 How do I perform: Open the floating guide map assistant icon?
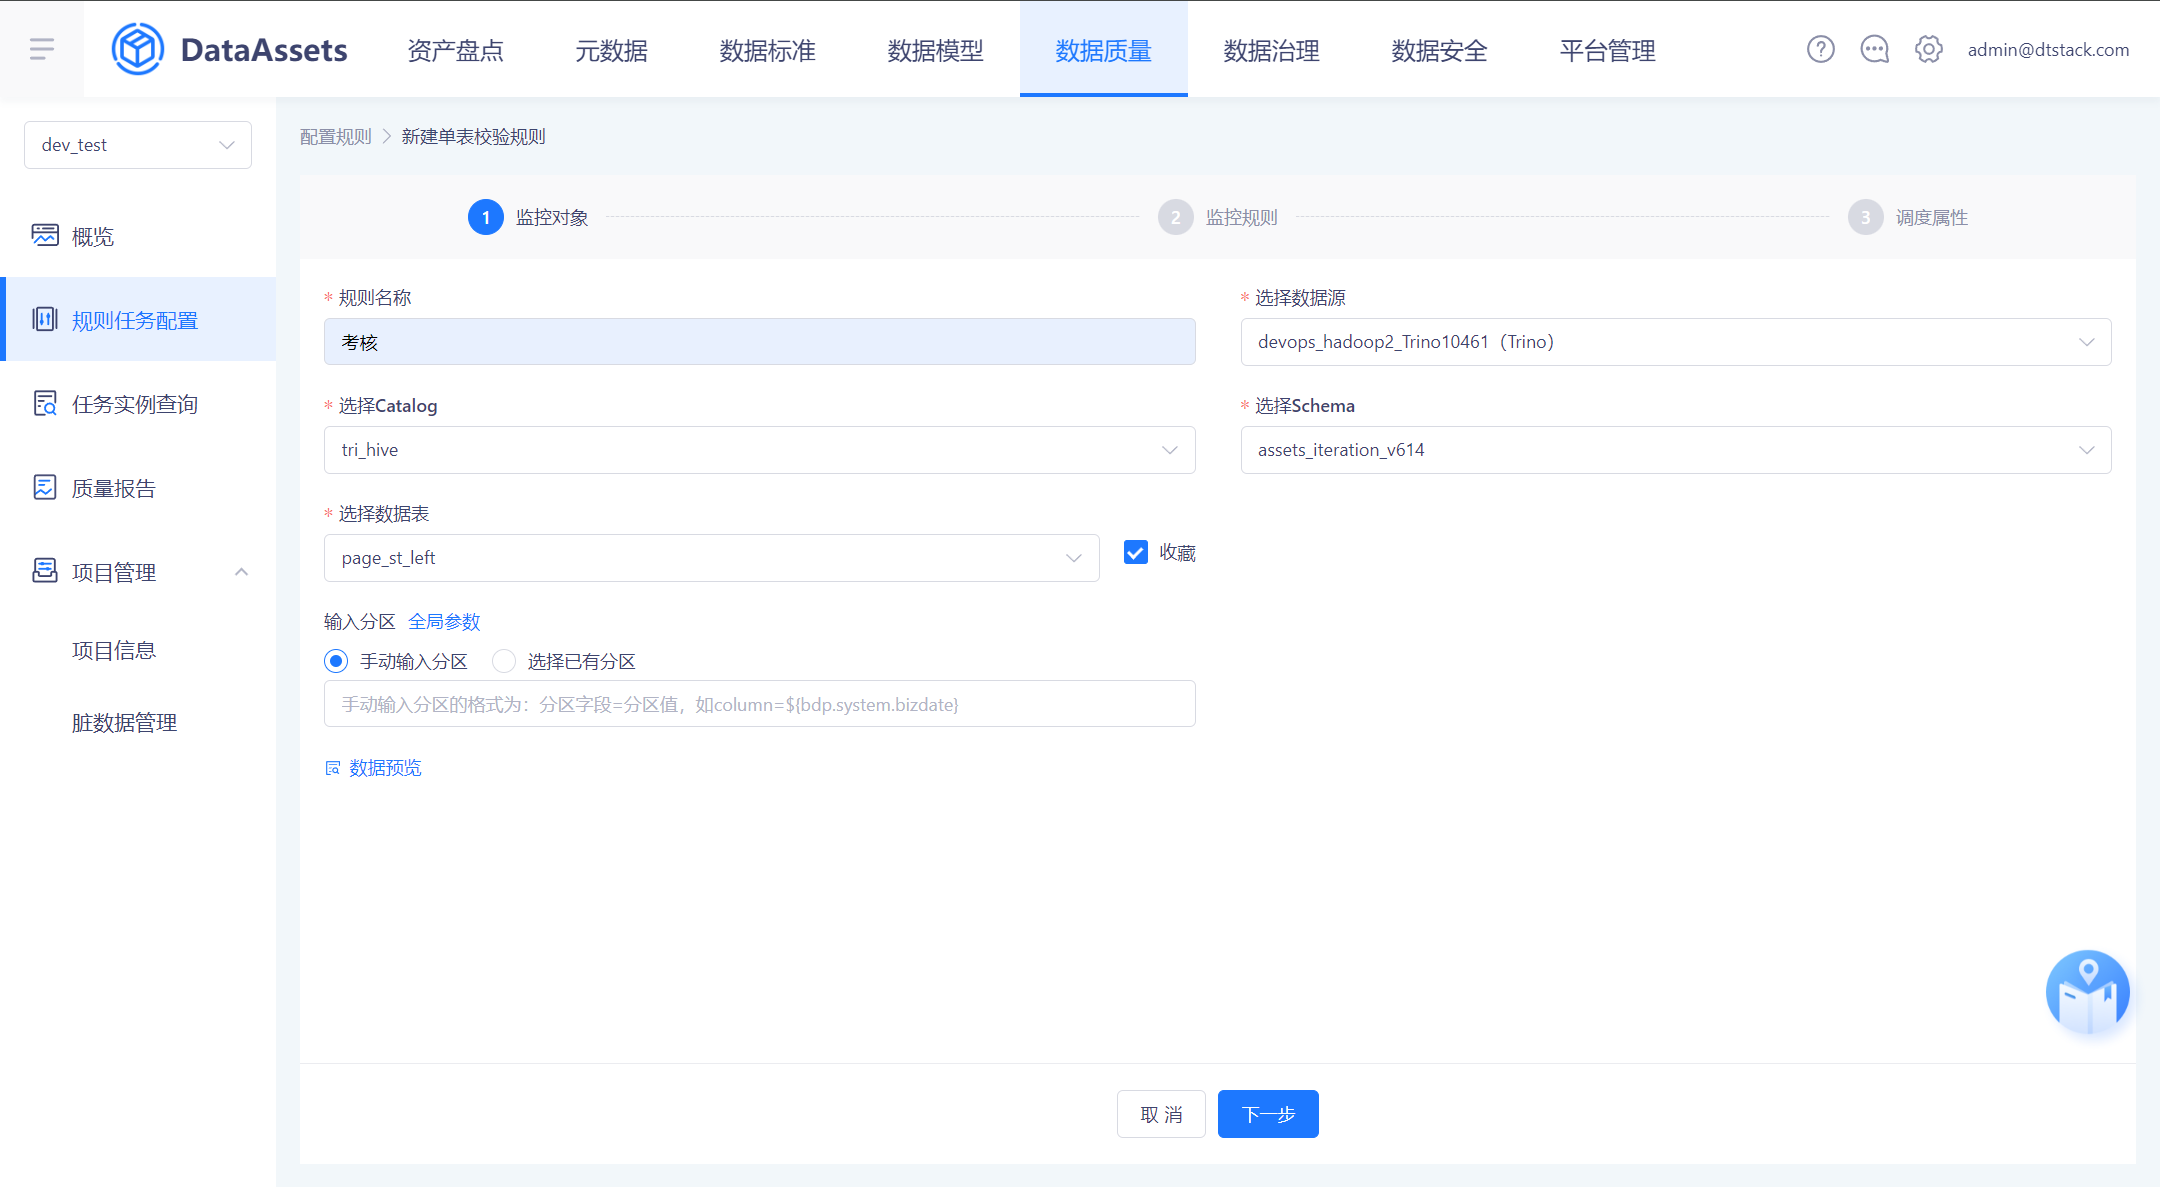coord(2087,992)
